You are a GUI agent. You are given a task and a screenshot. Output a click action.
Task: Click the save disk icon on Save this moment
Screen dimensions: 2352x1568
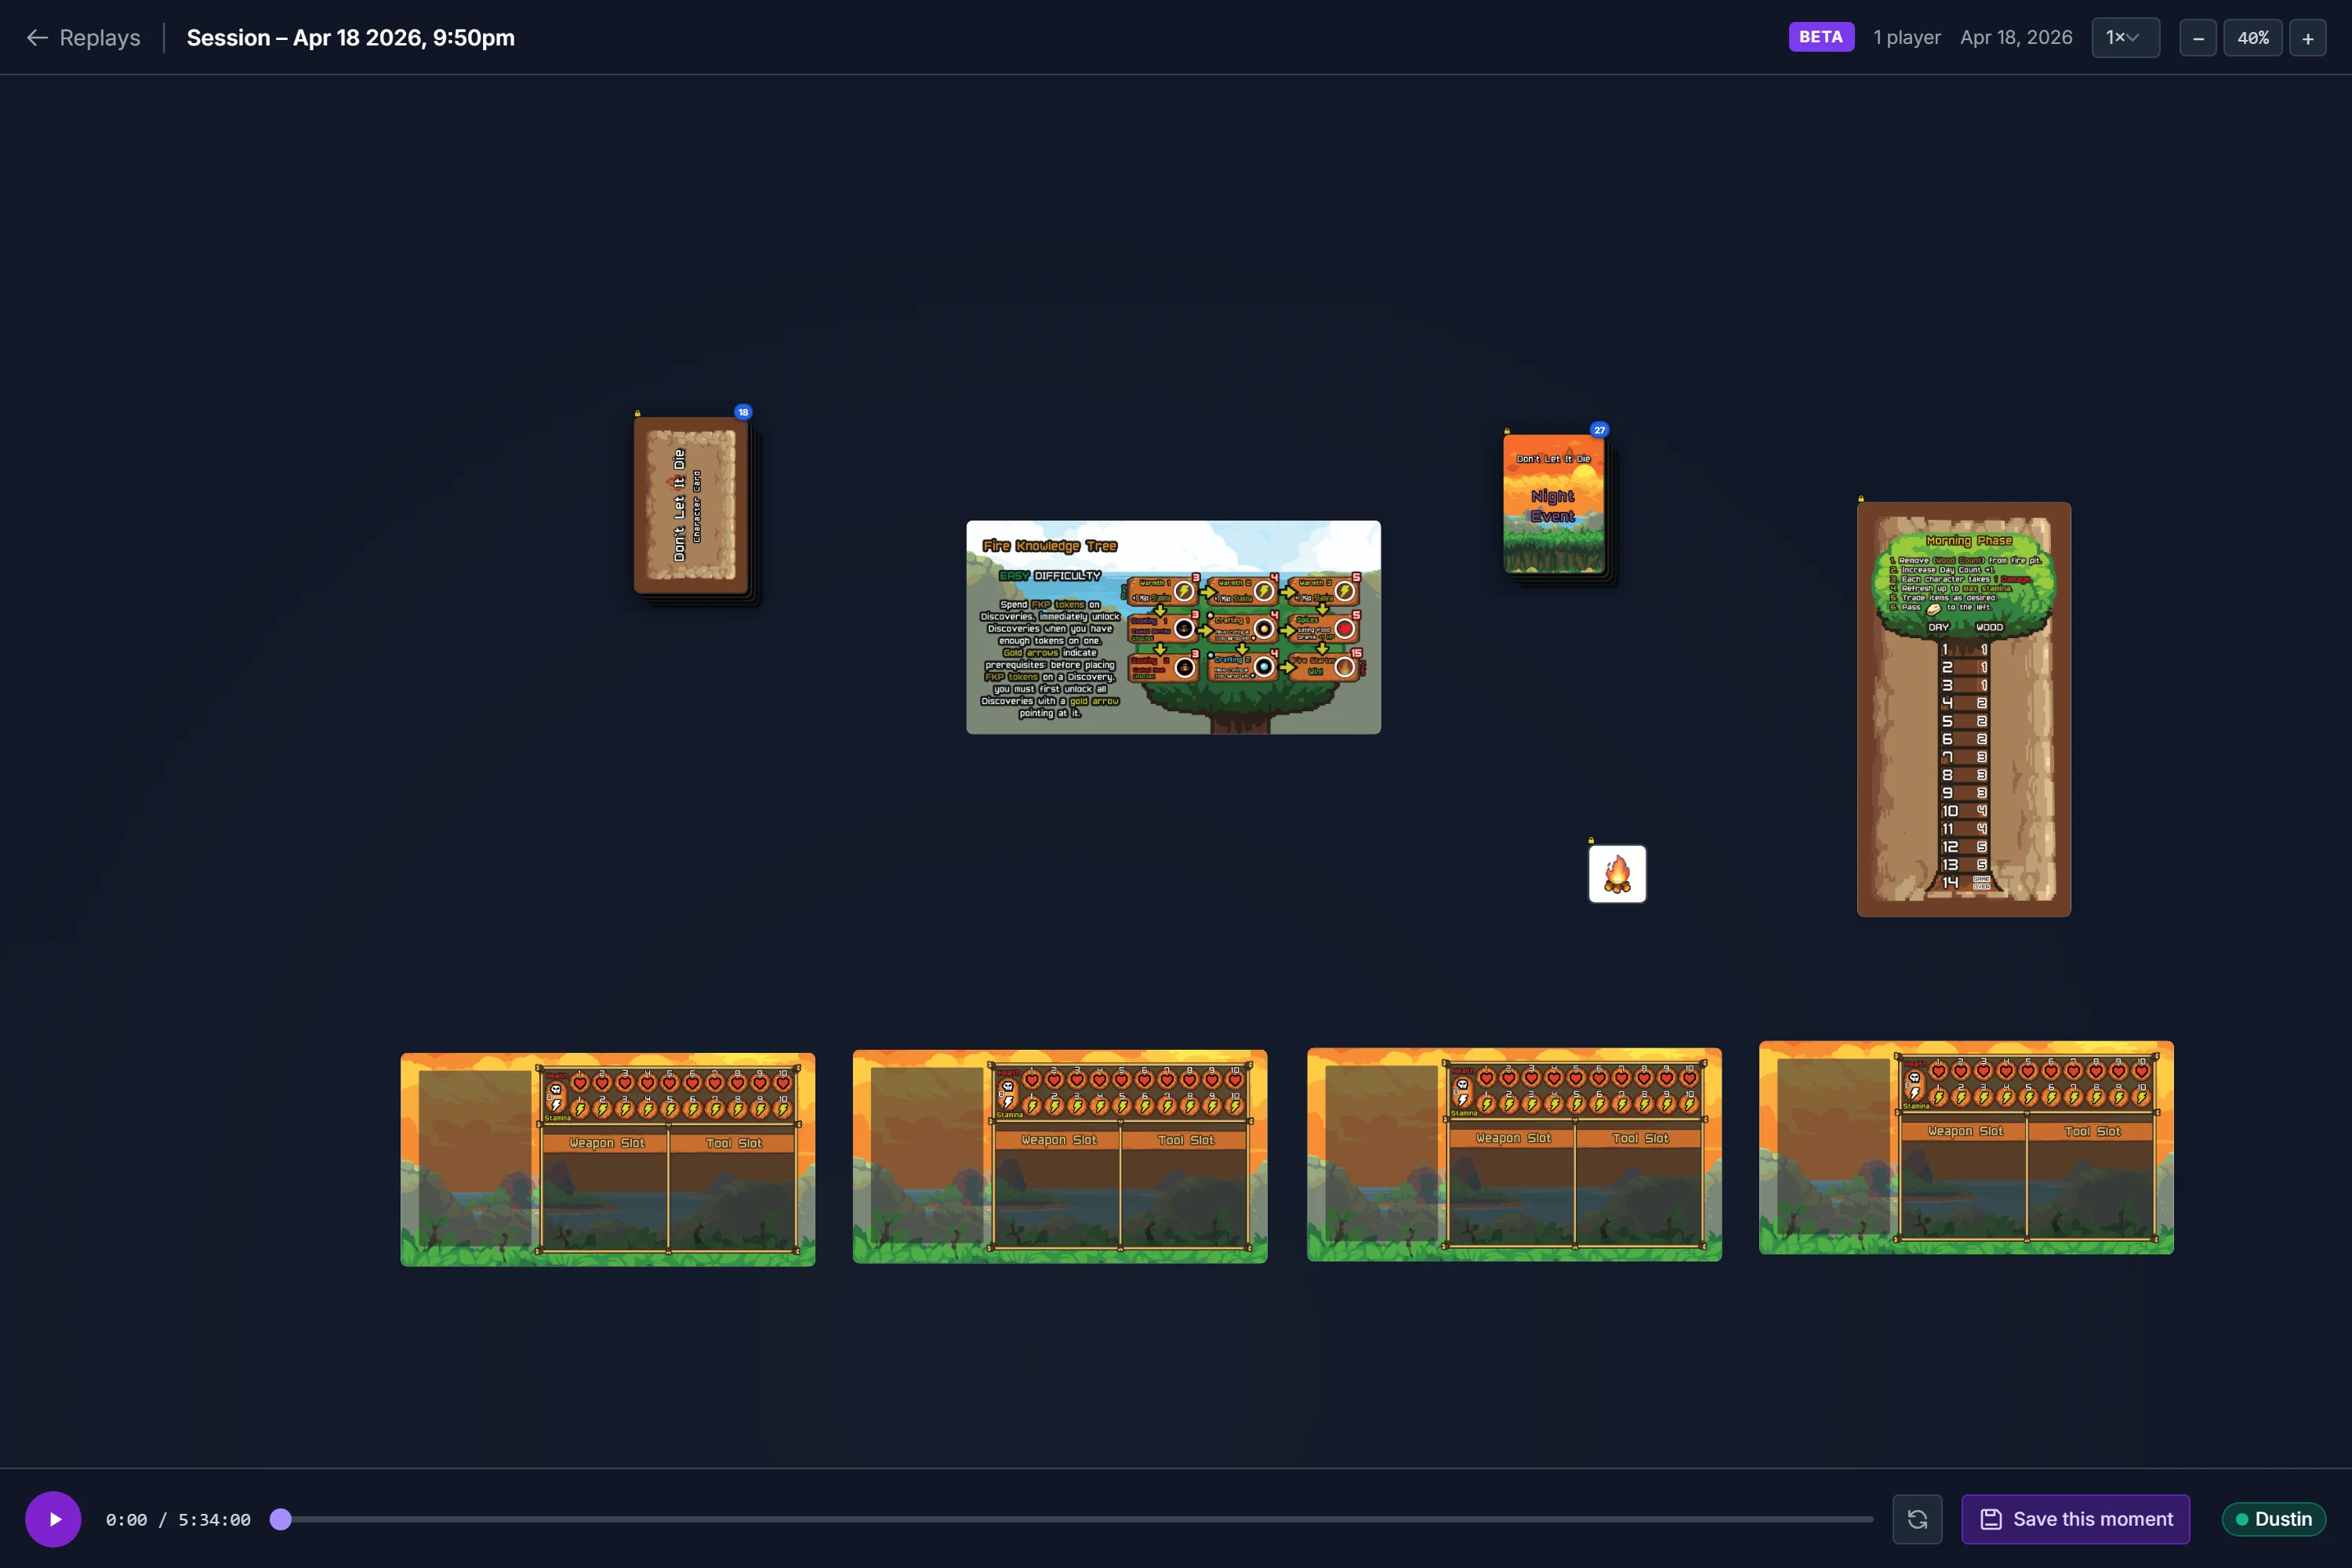[x=1990, y=1519]
